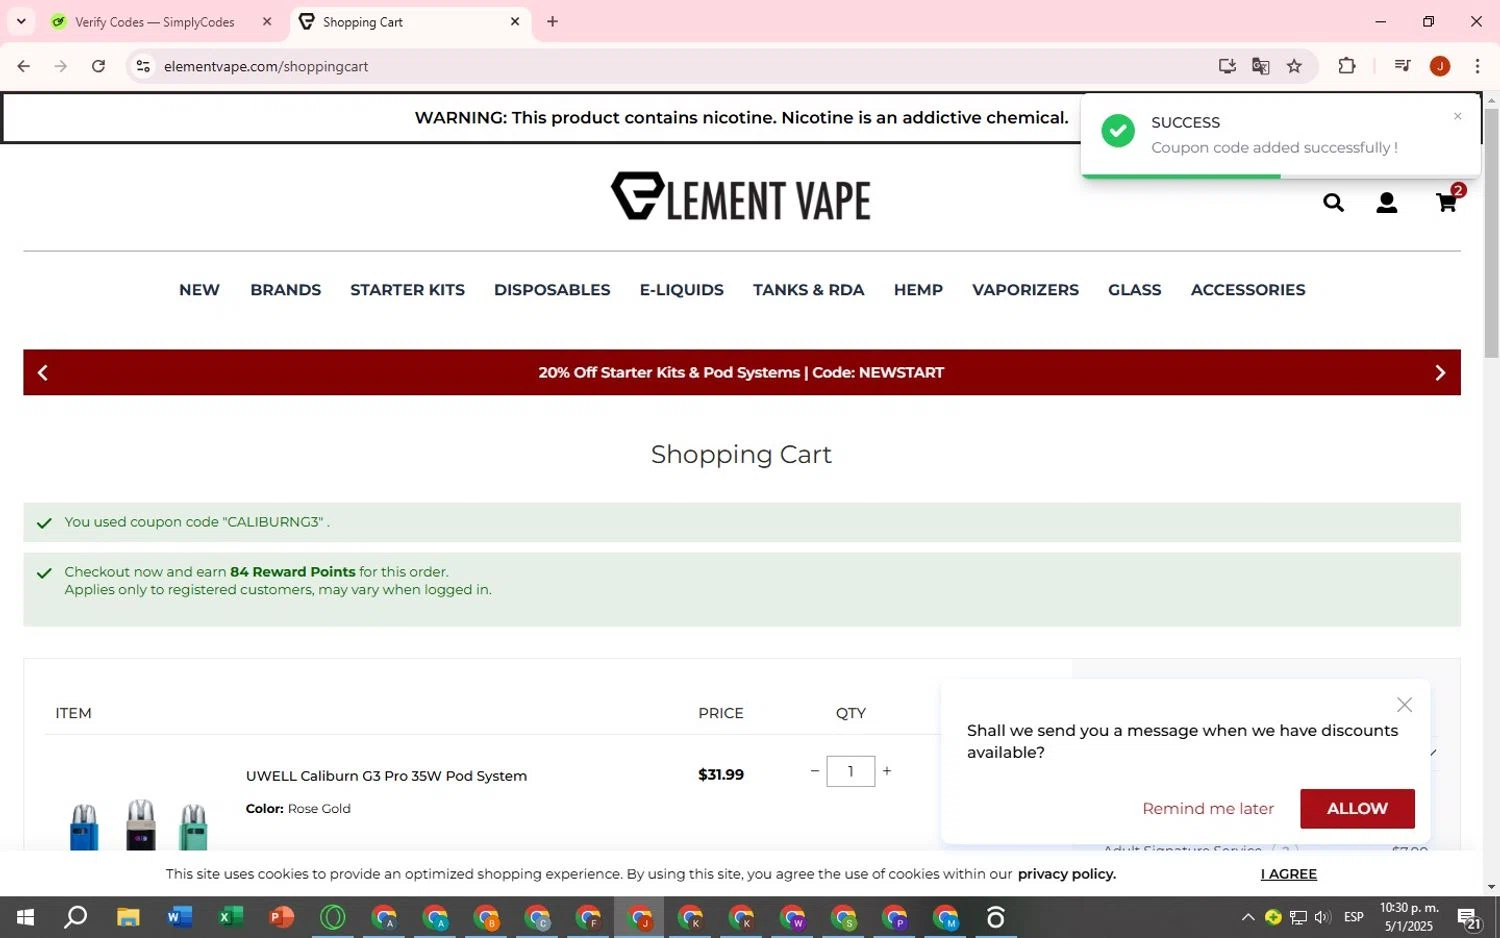The height and width of the screenshot is (938, 1500).
Task: Open the E-LIQUIDS menu
Action: (681, 290)
